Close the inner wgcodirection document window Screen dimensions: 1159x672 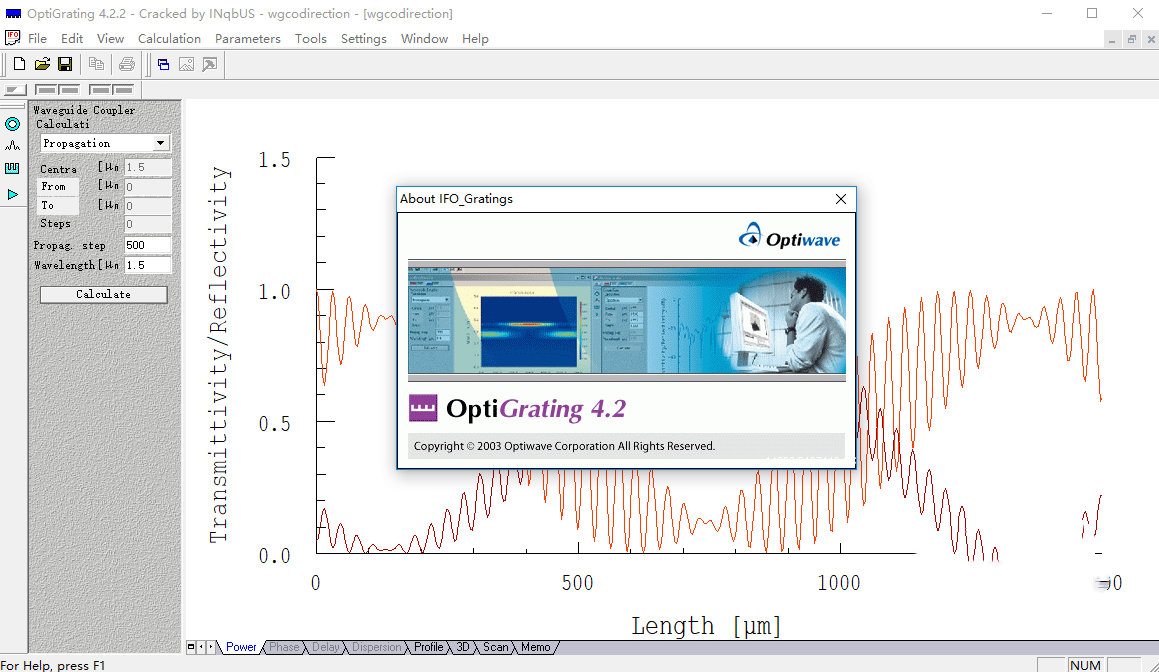click(x=1151, y=40)
